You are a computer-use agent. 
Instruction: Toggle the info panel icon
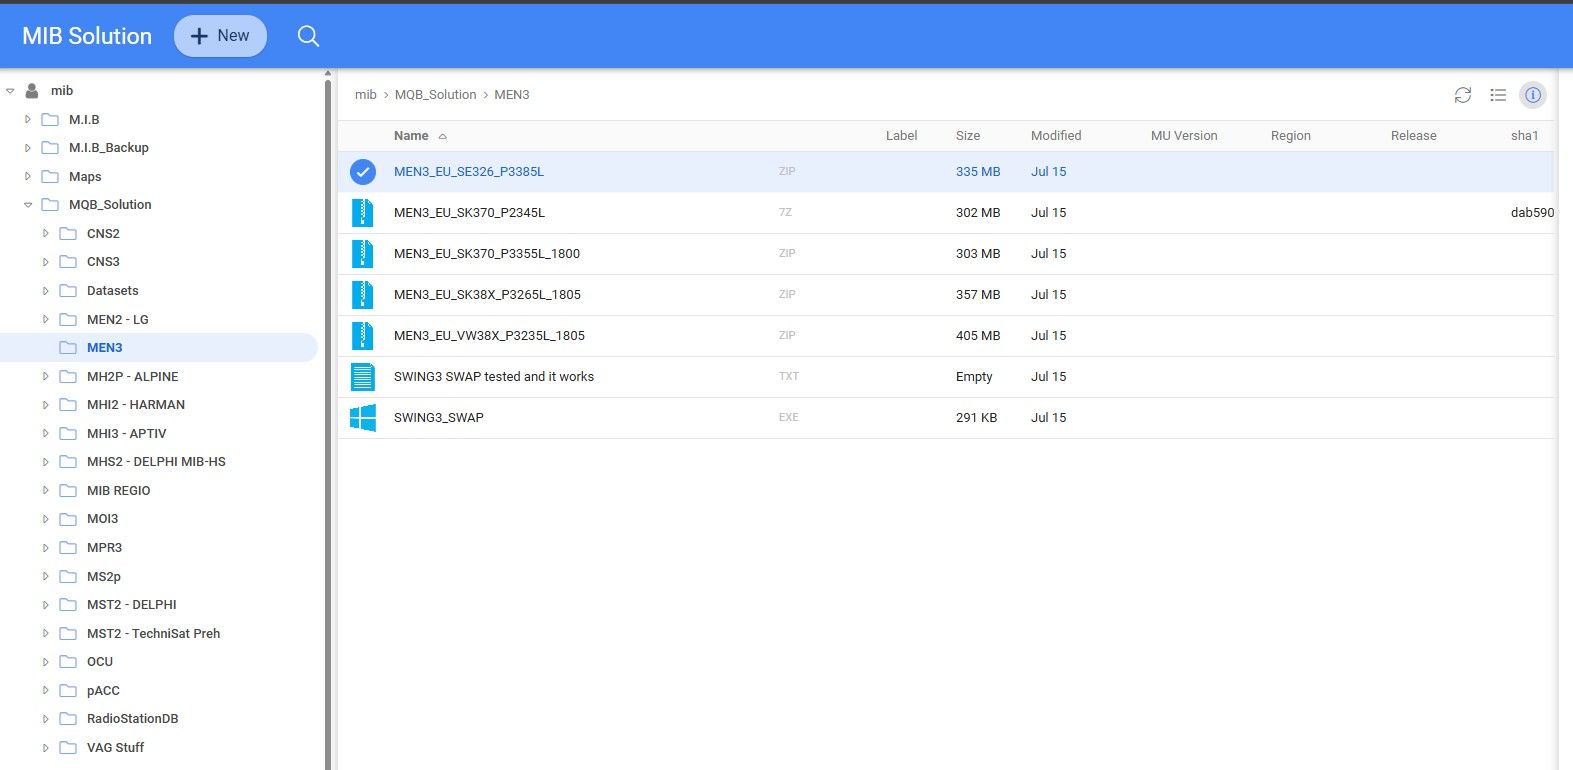1533,95
